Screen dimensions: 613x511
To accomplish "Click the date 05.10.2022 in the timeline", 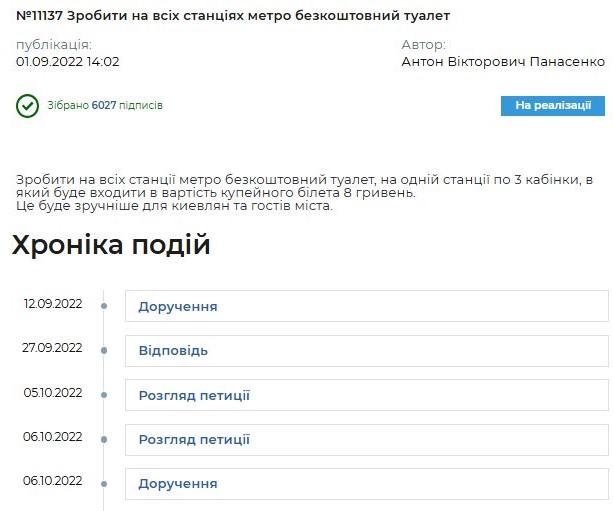I will click(53, 392).
